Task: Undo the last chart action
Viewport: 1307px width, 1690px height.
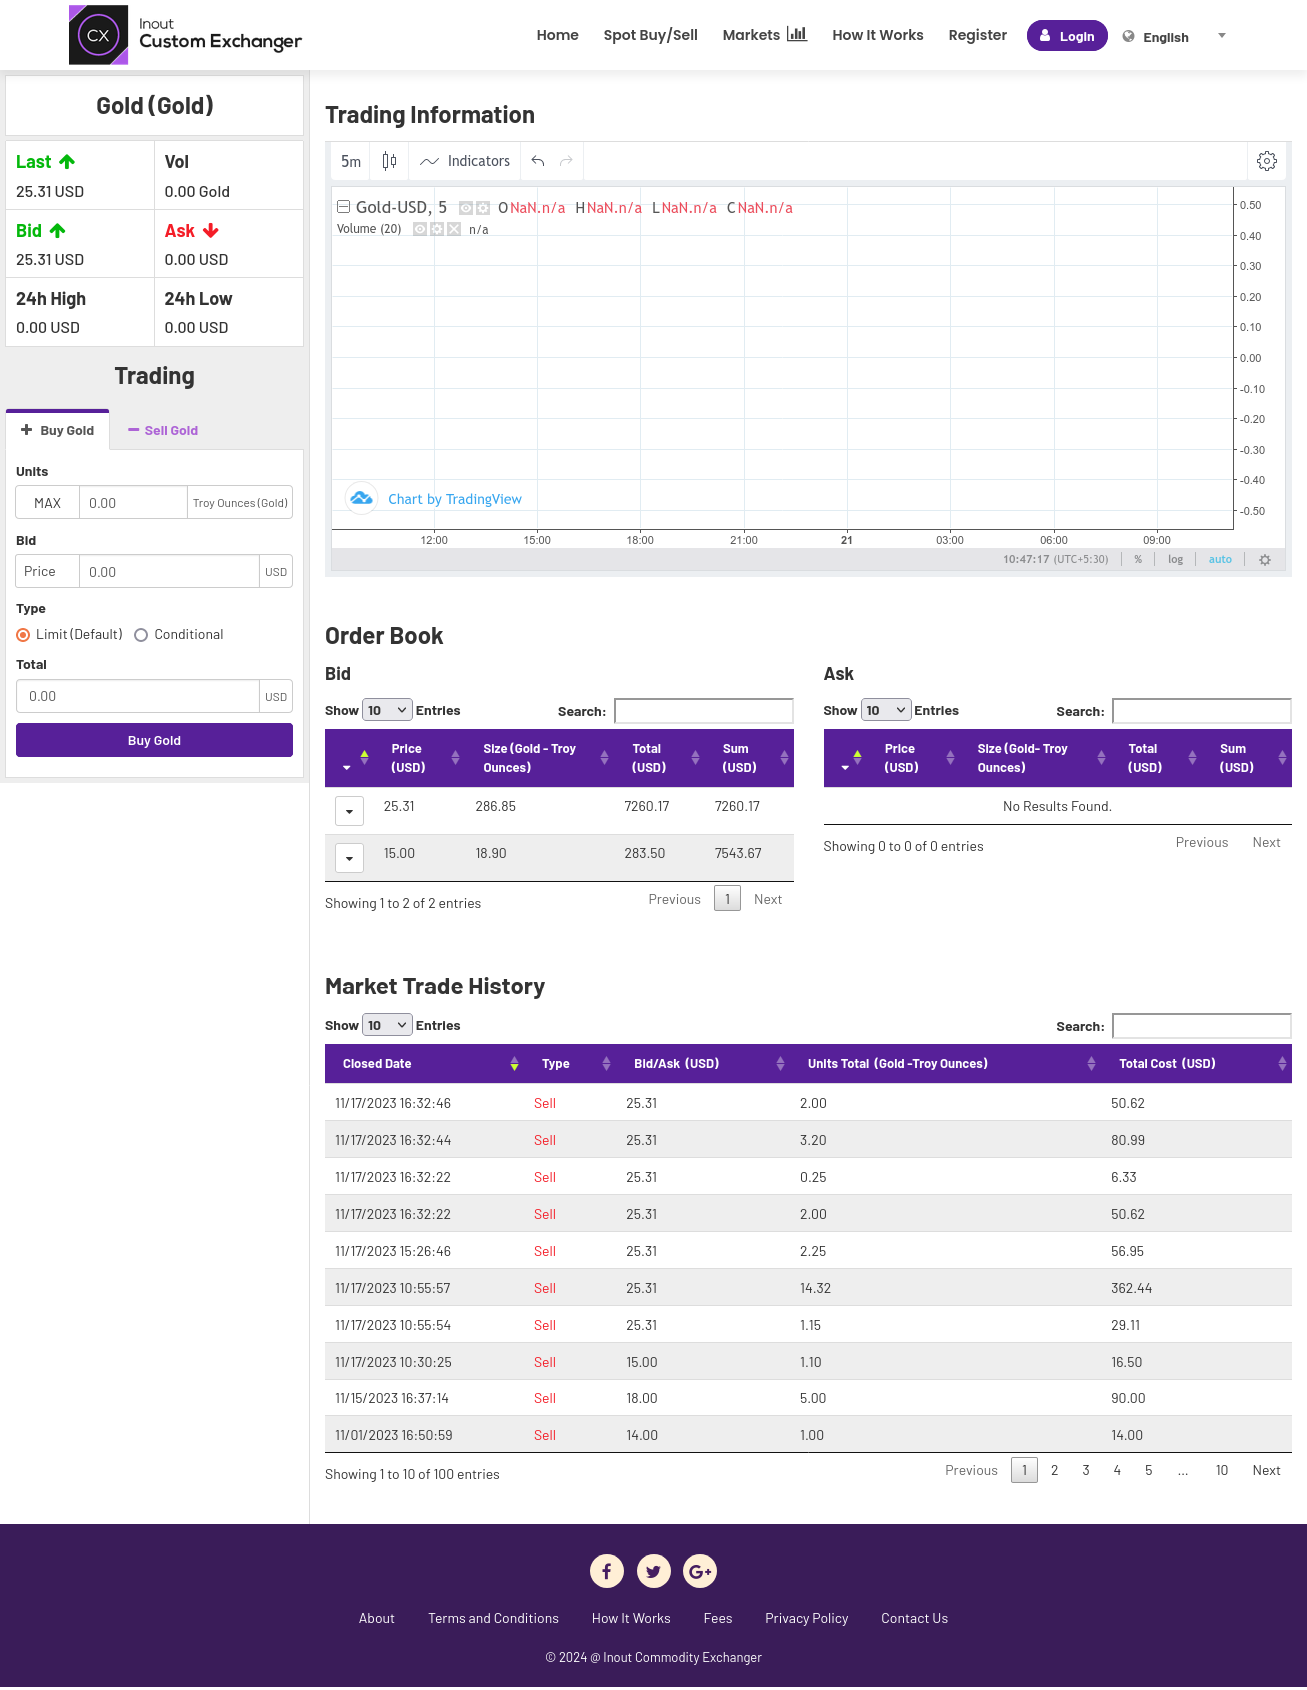Action: pyautogui.click(x=538, y=161)
